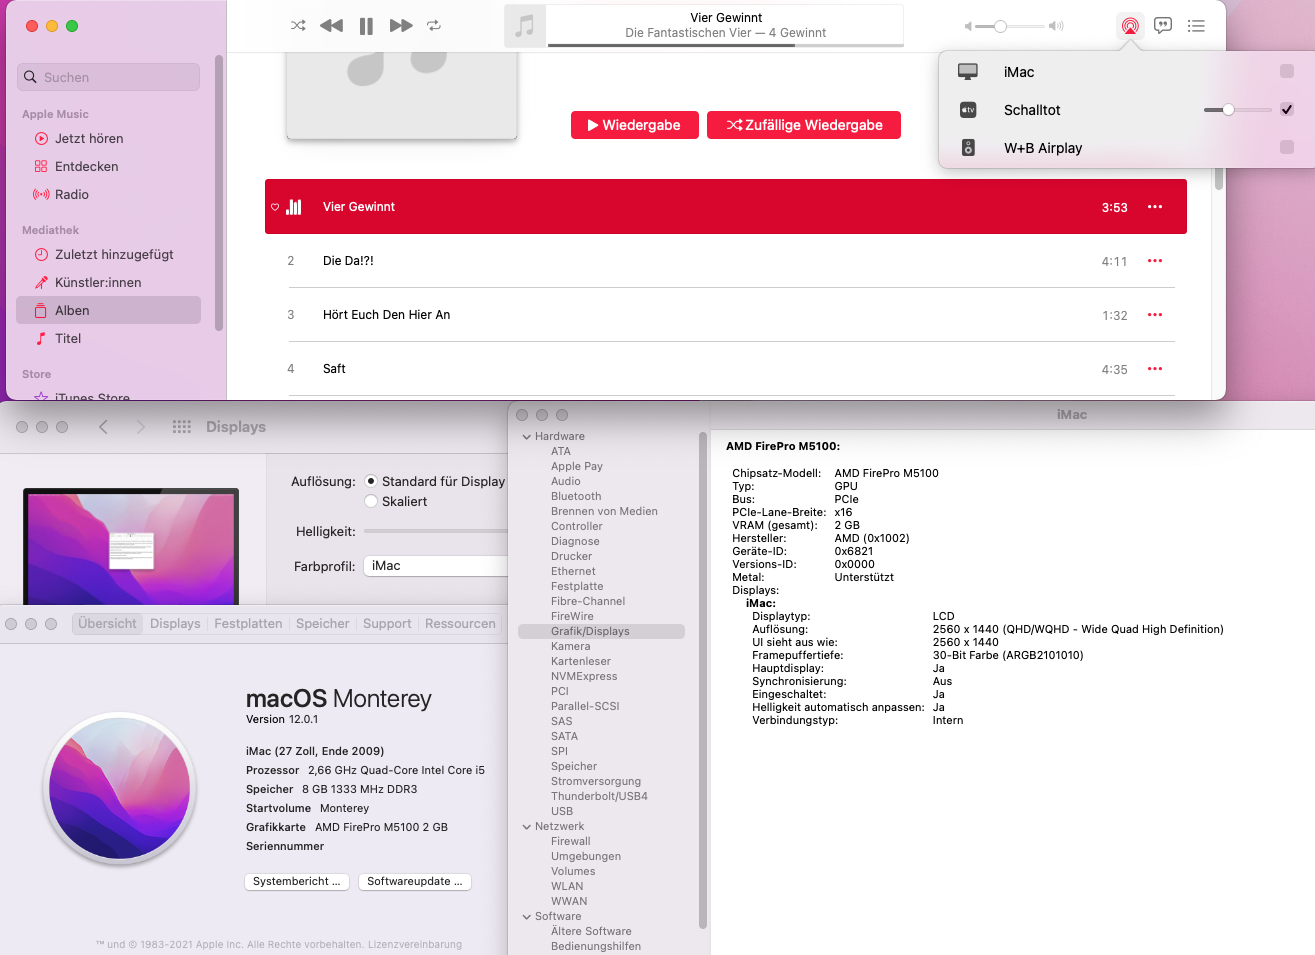Toggle shuffle in Music toolbar

(298, 26)
